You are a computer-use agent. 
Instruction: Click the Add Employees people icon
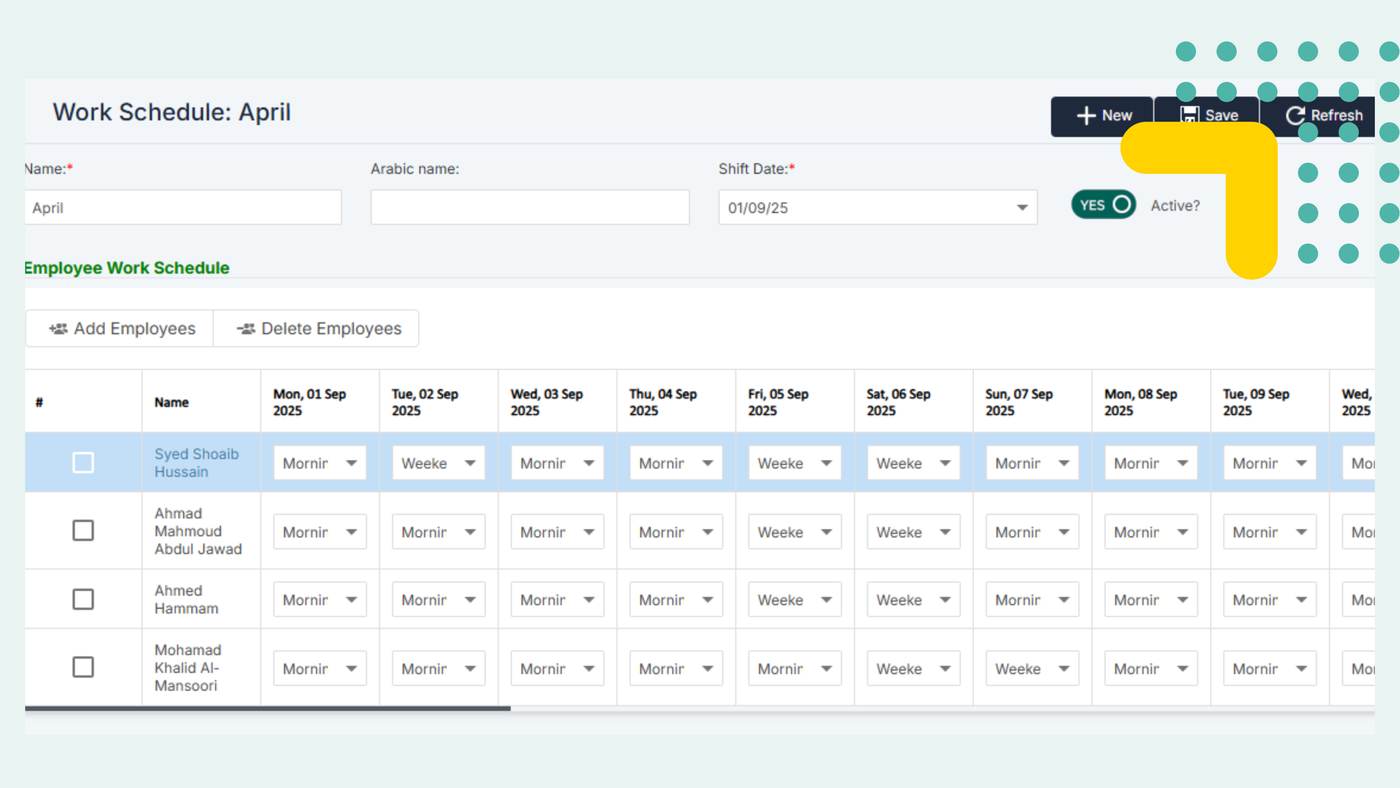coord(58,329)
